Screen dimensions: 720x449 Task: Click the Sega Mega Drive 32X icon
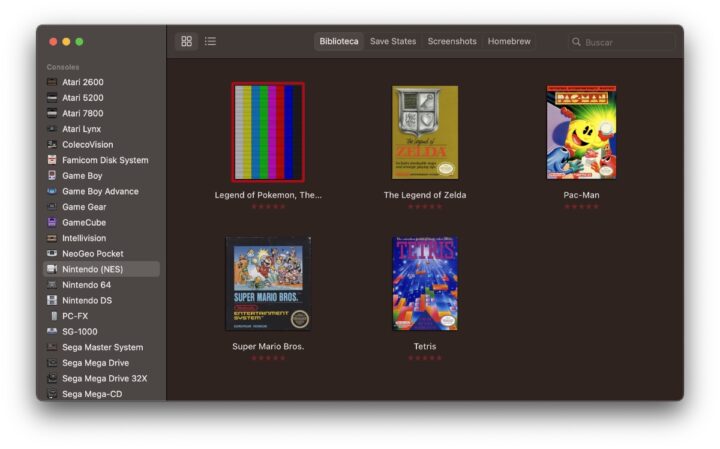[52, 379]
